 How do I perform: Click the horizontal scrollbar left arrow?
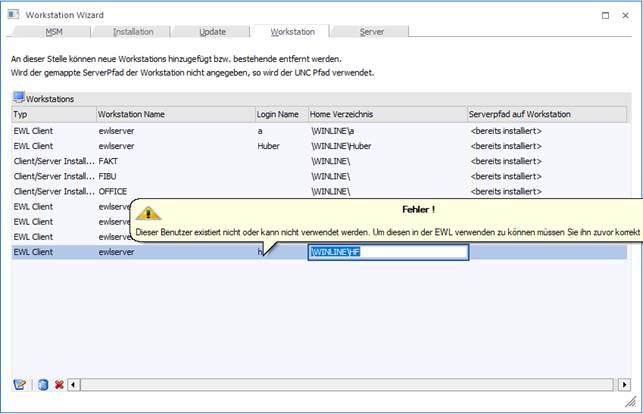[x=73, y=384]
